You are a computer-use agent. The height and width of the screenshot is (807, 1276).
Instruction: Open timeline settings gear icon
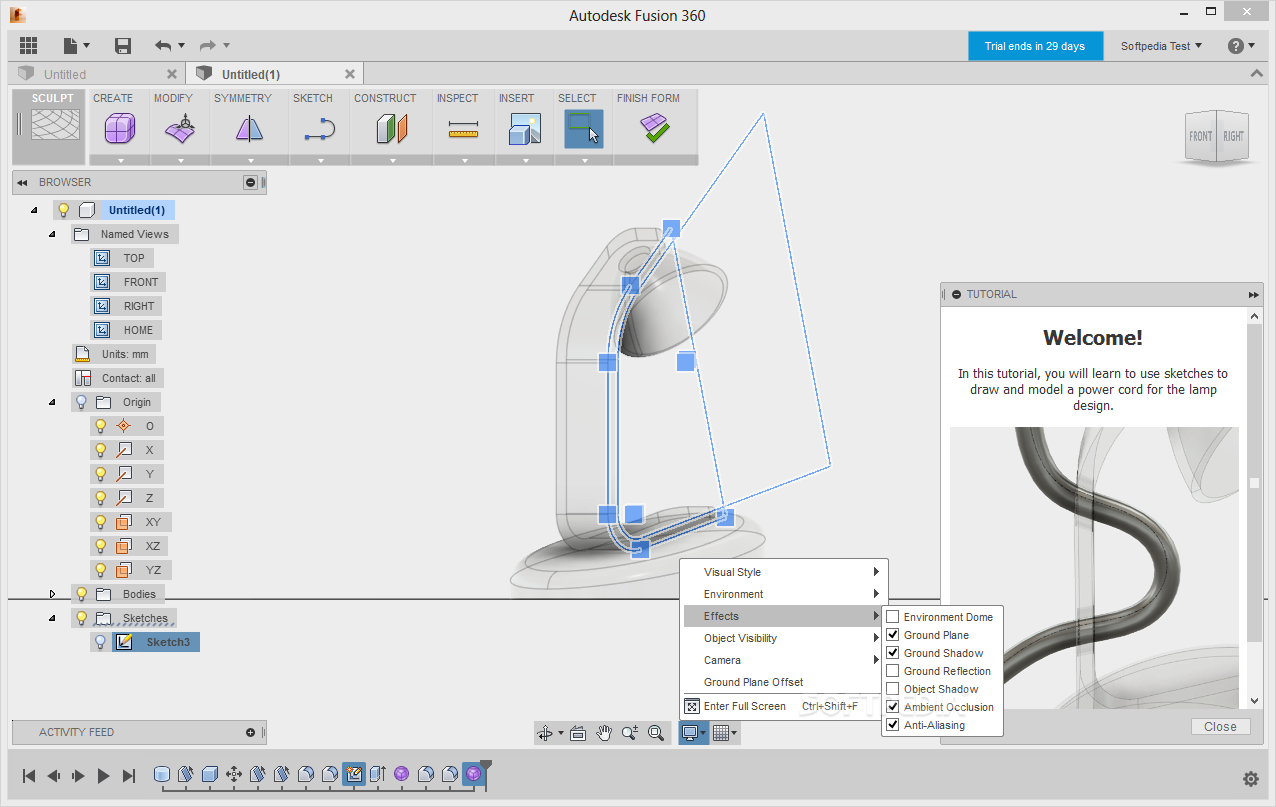(1250, 779)
